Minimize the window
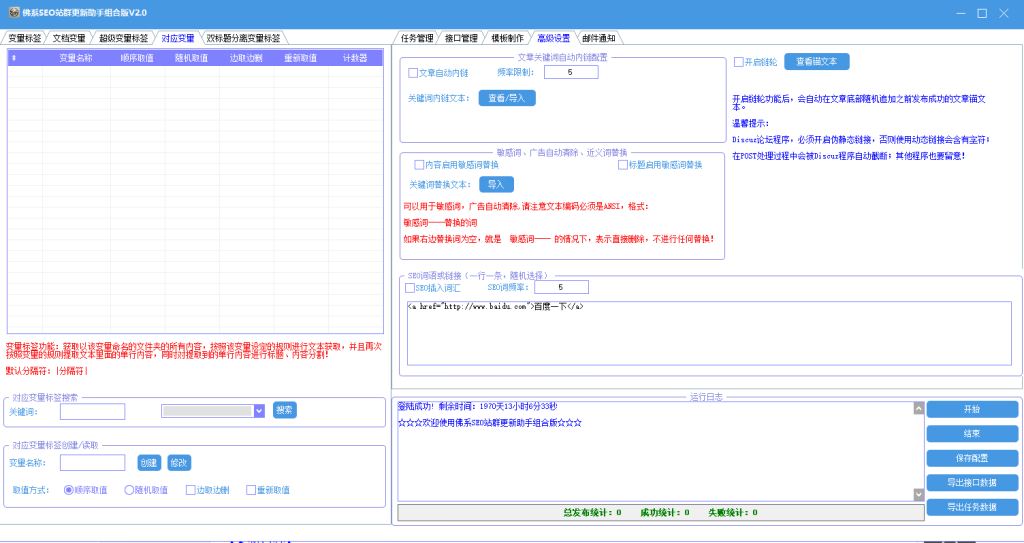 [961, 13]
